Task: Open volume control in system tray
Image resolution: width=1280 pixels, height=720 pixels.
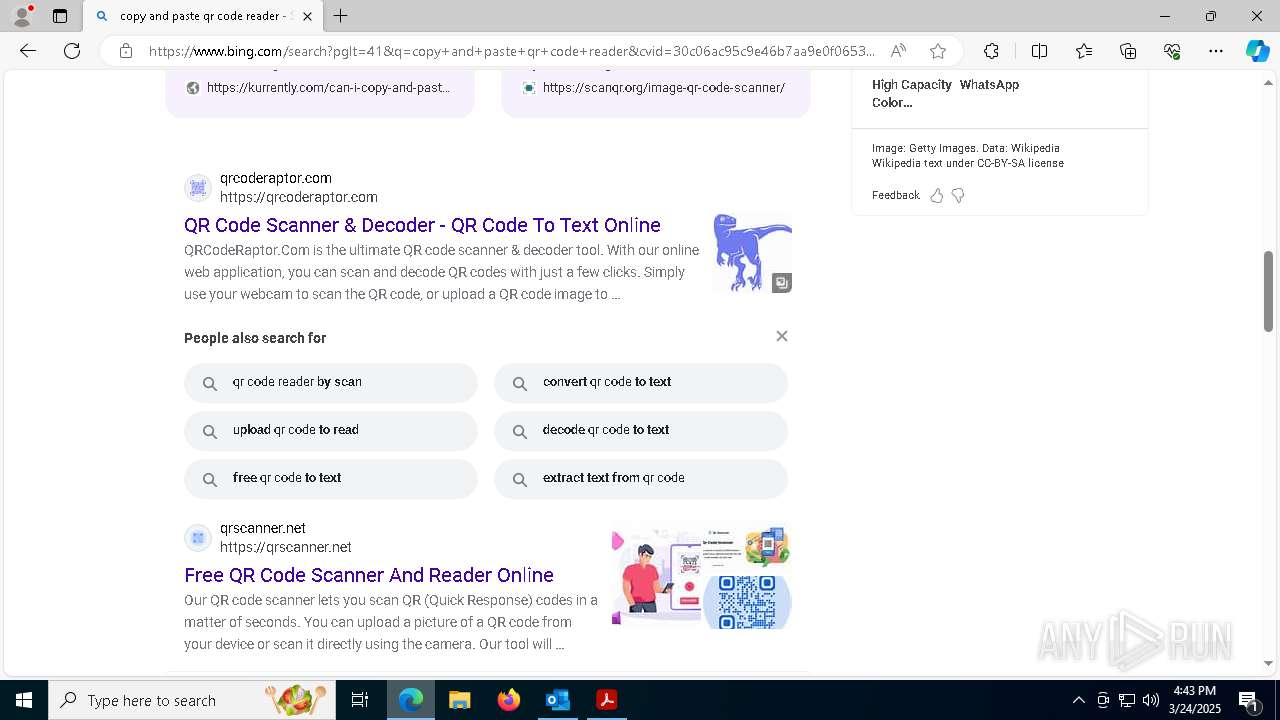Action: [x=1150, y=700]
